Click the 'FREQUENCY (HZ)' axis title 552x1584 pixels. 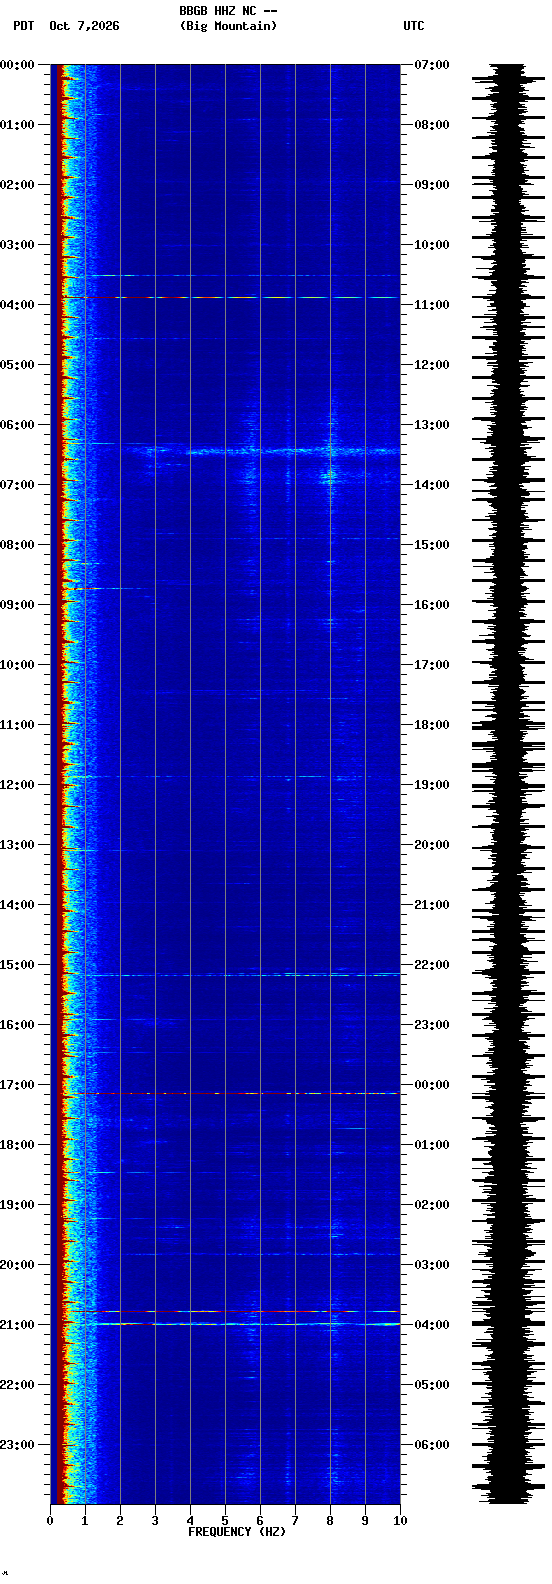(237, 1532)
